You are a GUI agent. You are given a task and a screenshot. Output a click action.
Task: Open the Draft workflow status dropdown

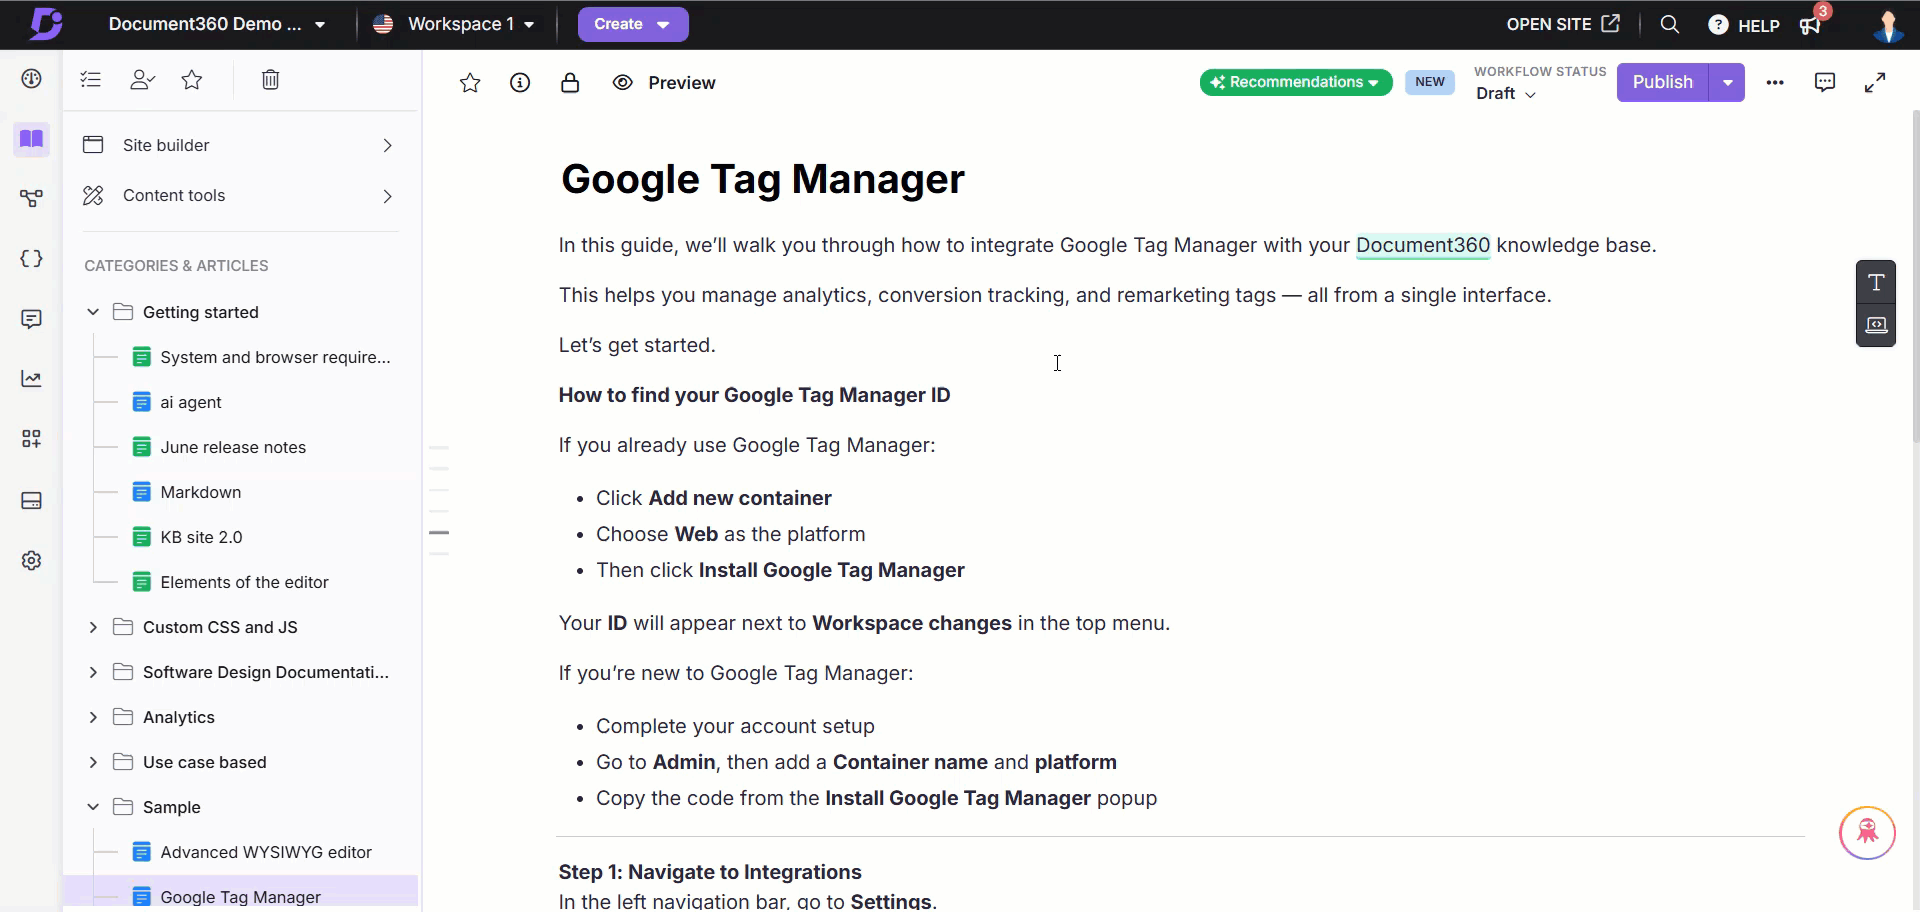[x=1505, y=93]
